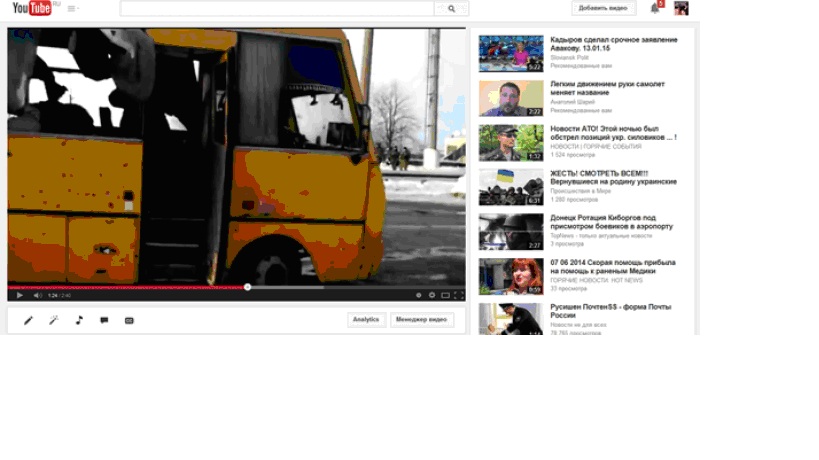This screenshot has width=819, height=460.
Task: Click the pencil edit info icon
Action: [x=28, y=320]
